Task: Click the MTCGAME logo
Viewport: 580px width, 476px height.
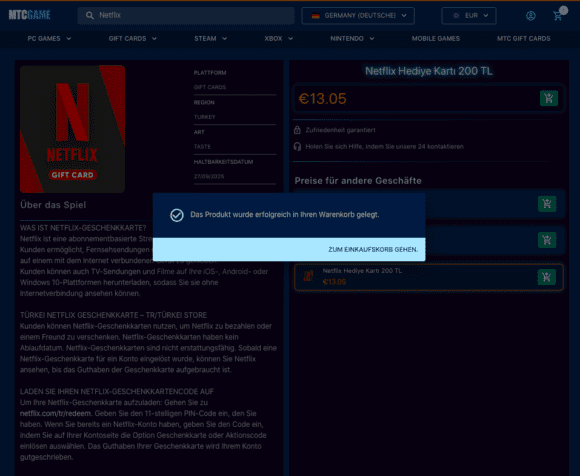Action: tap(30, 15)
